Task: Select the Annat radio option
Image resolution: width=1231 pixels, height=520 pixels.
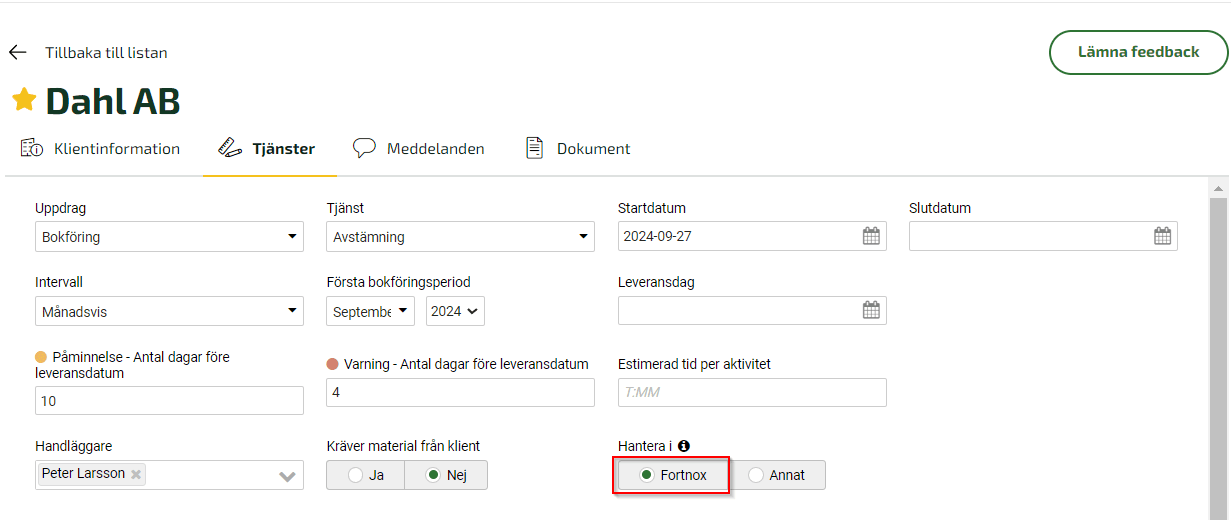Action: tap(777, 475)
